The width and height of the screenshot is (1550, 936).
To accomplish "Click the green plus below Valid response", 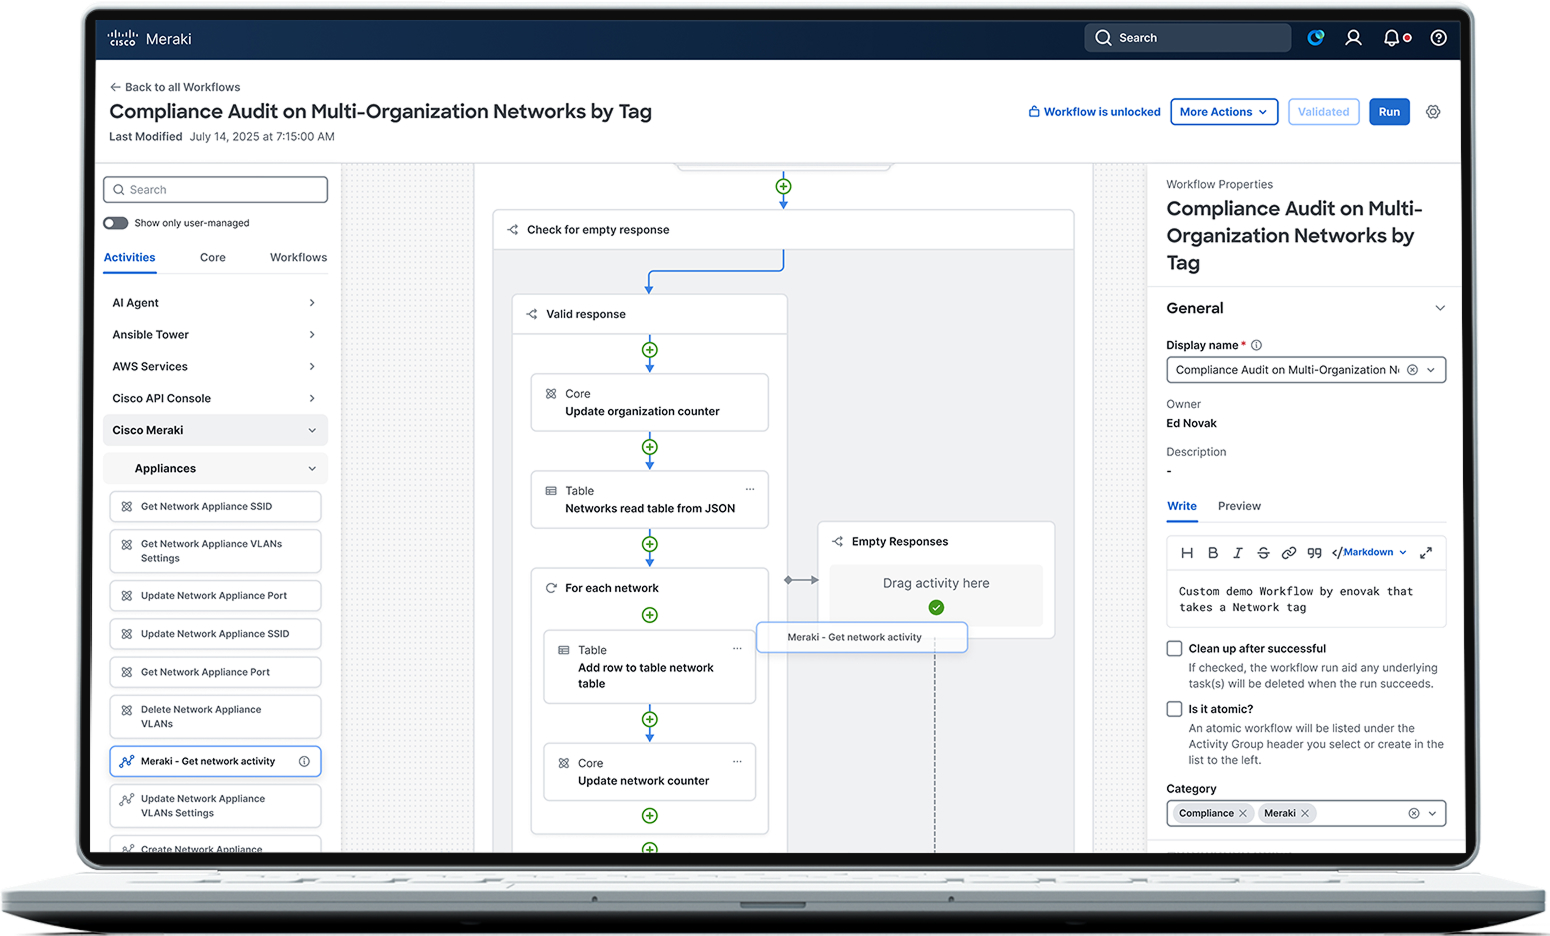I will [x=649, y=350].
